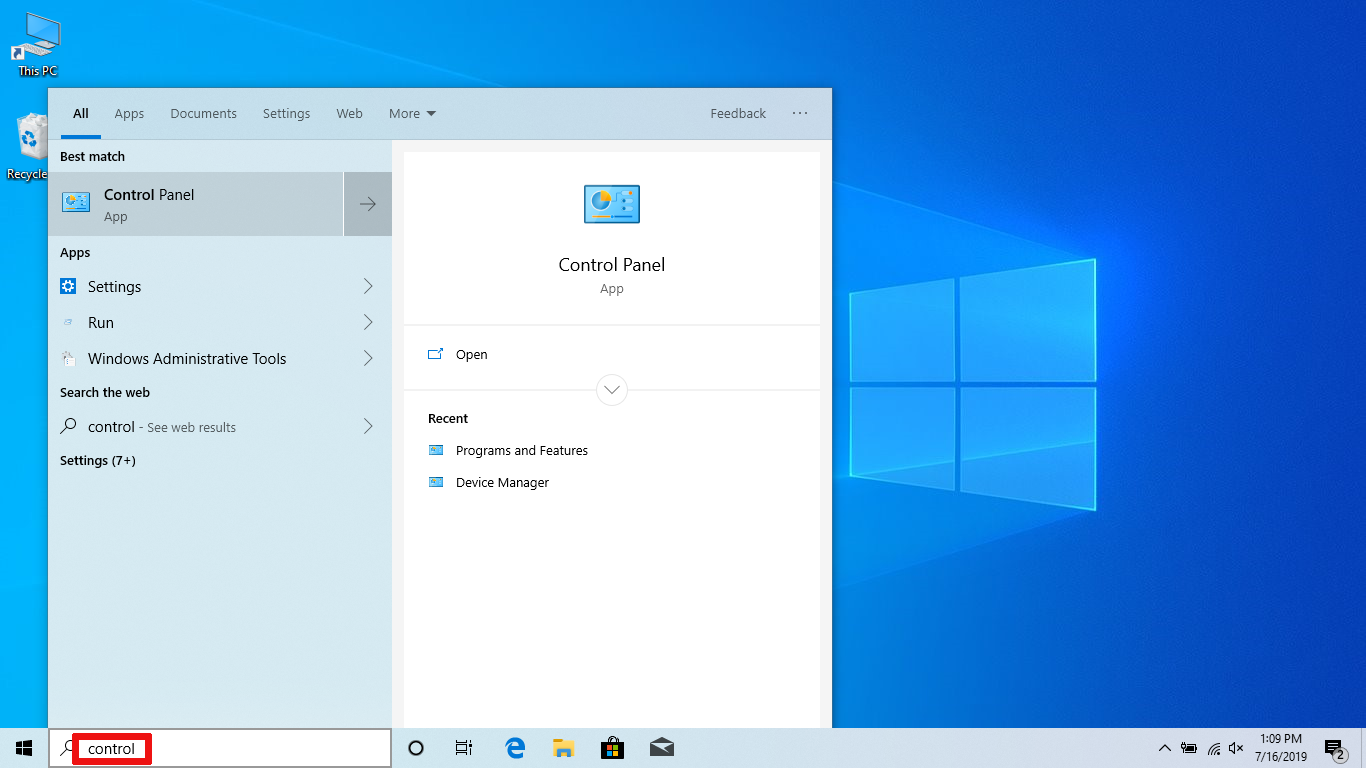Click the search box containing "control"

tap(220, 748)
